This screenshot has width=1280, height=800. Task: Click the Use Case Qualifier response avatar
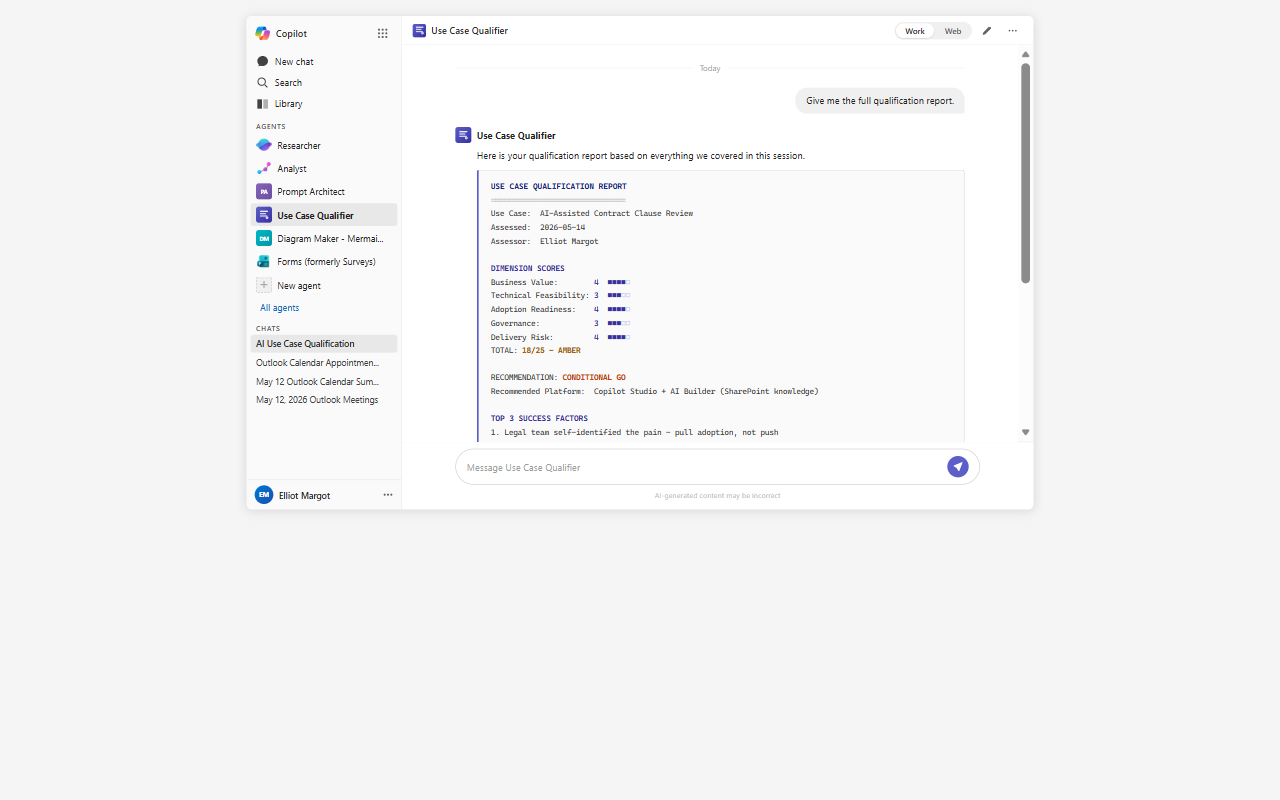click(x=463, y=135)
